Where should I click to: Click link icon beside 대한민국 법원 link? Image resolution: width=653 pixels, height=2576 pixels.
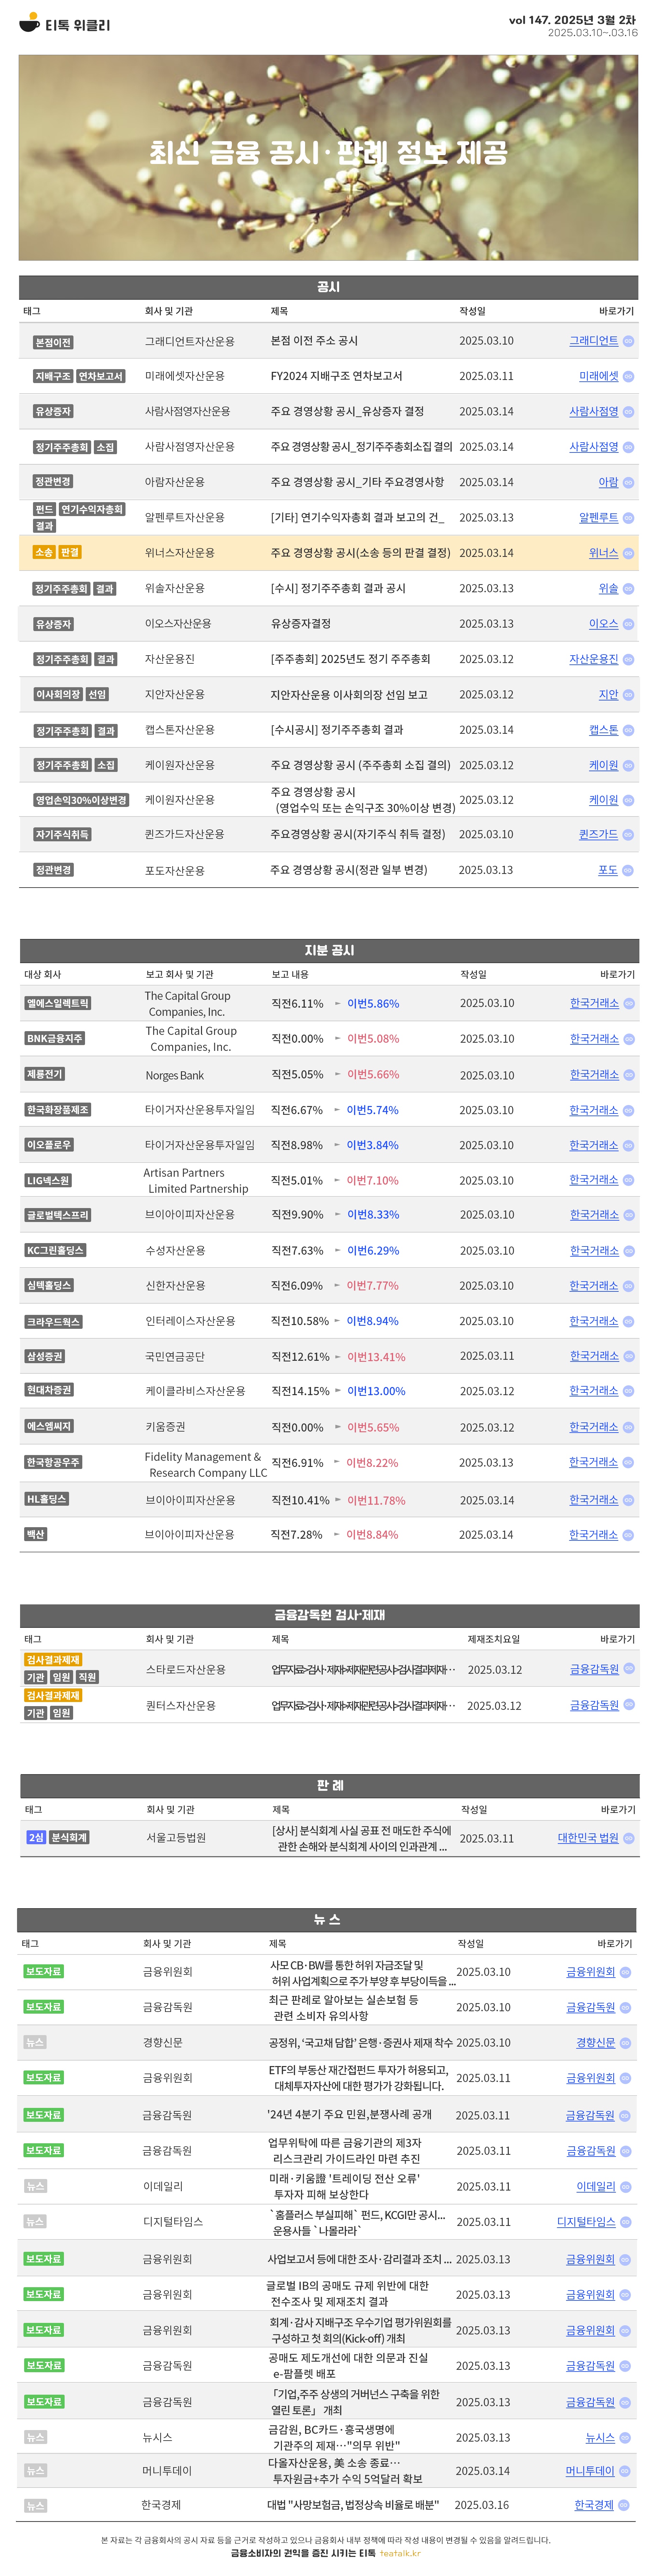[629, 1838]
